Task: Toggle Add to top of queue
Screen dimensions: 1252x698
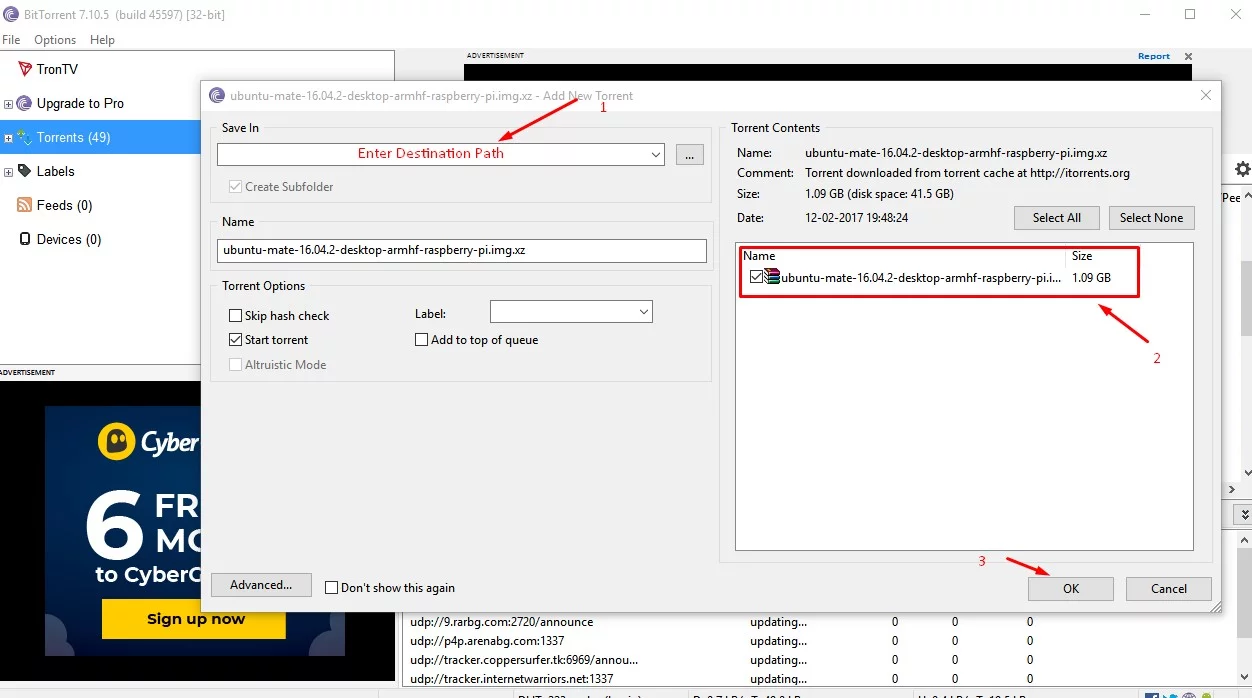Action: click(x=422, y=340)
